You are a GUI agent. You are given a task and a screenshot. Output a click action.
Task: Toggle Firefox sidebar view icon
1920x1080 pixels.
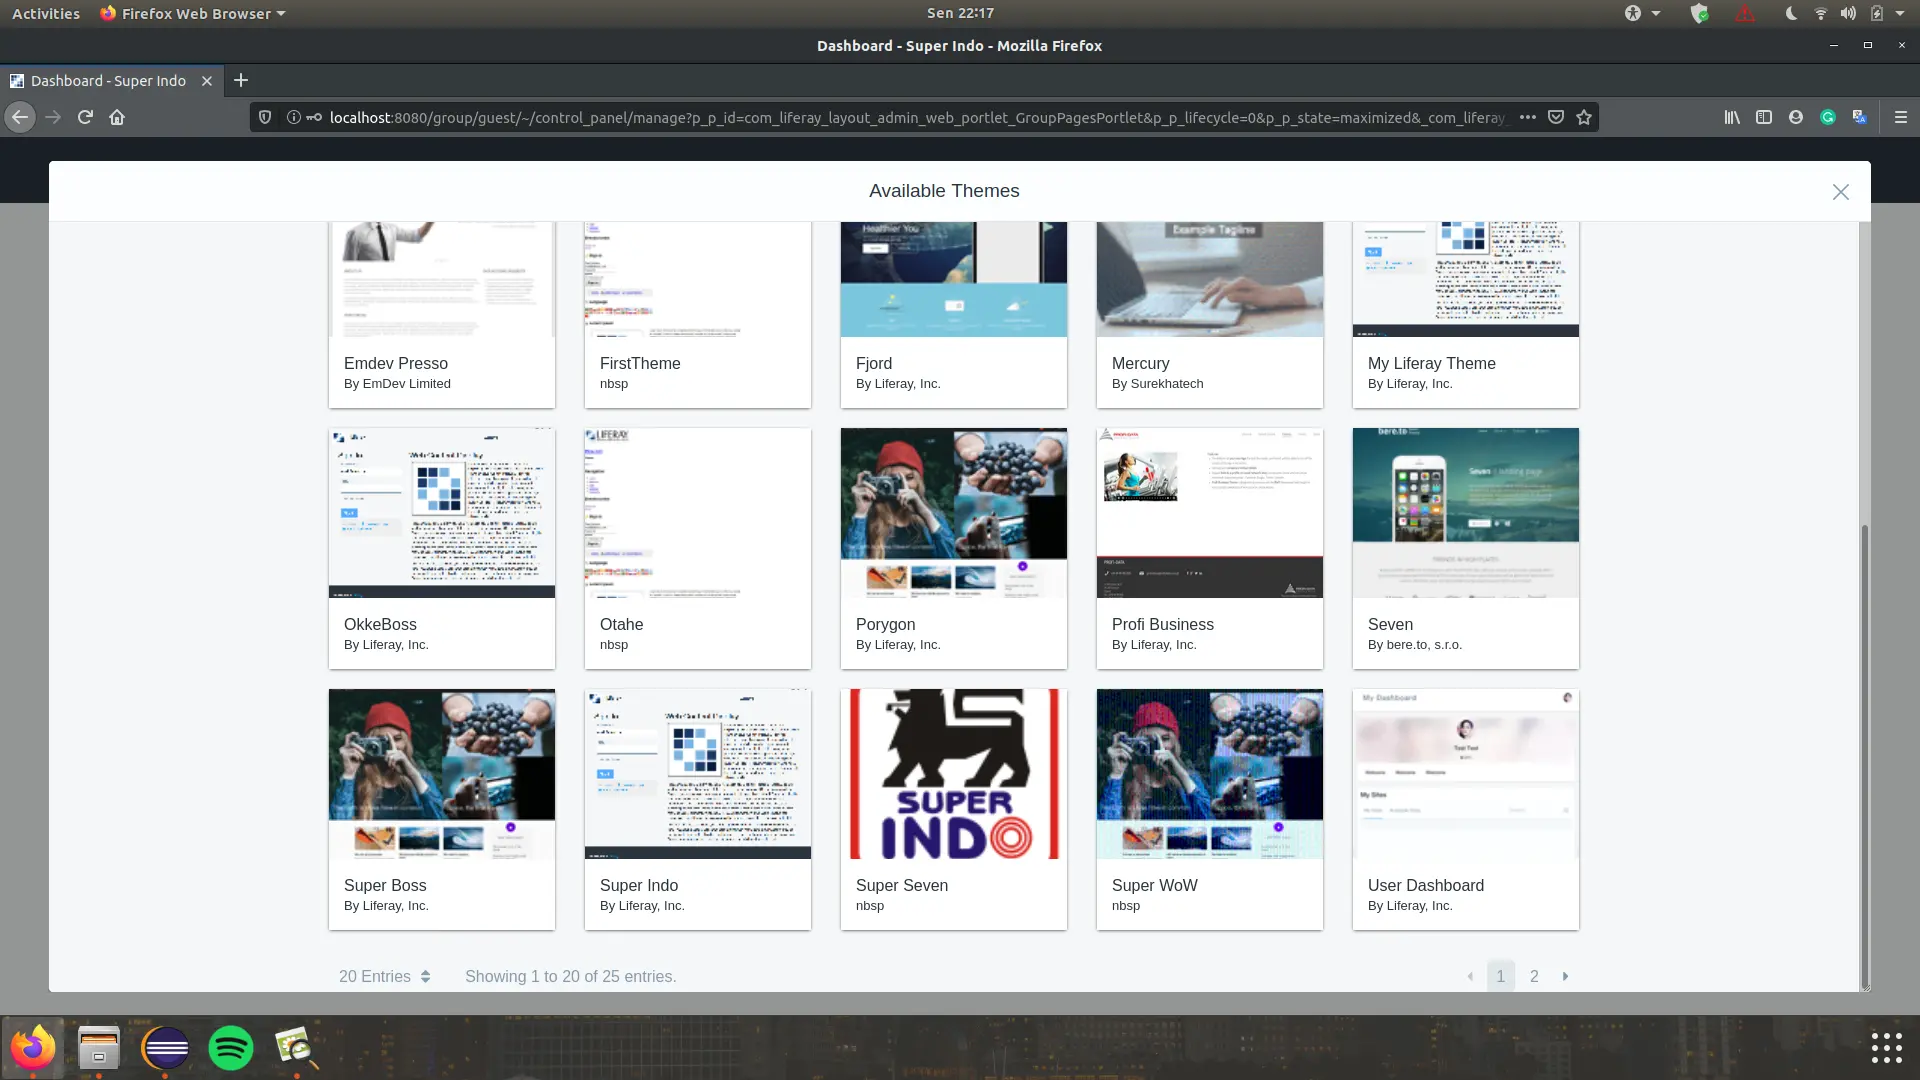(1764, 117)
